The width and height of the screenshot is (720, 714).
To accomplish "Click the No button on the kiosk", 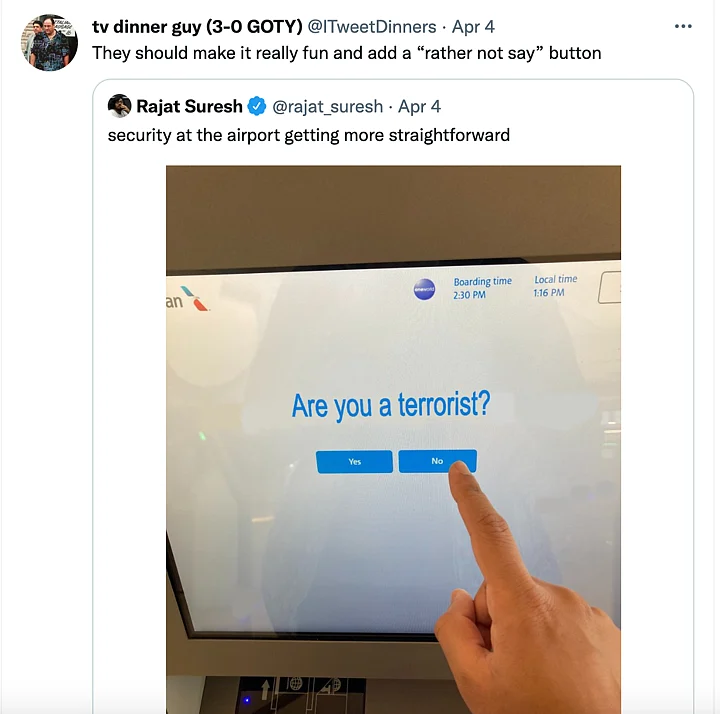I will [437, 461].
